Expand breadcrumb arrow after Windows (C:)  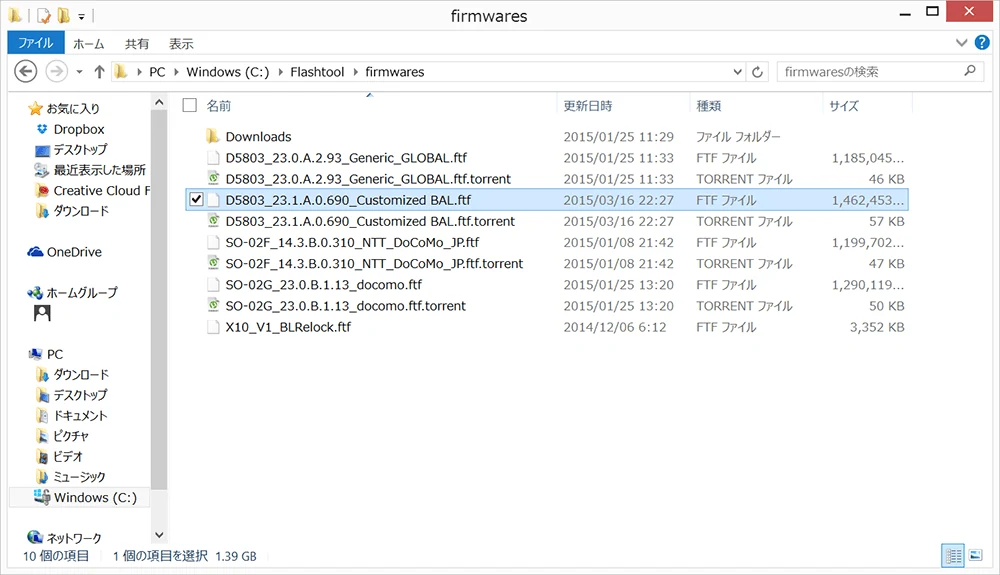click(280, 72)
